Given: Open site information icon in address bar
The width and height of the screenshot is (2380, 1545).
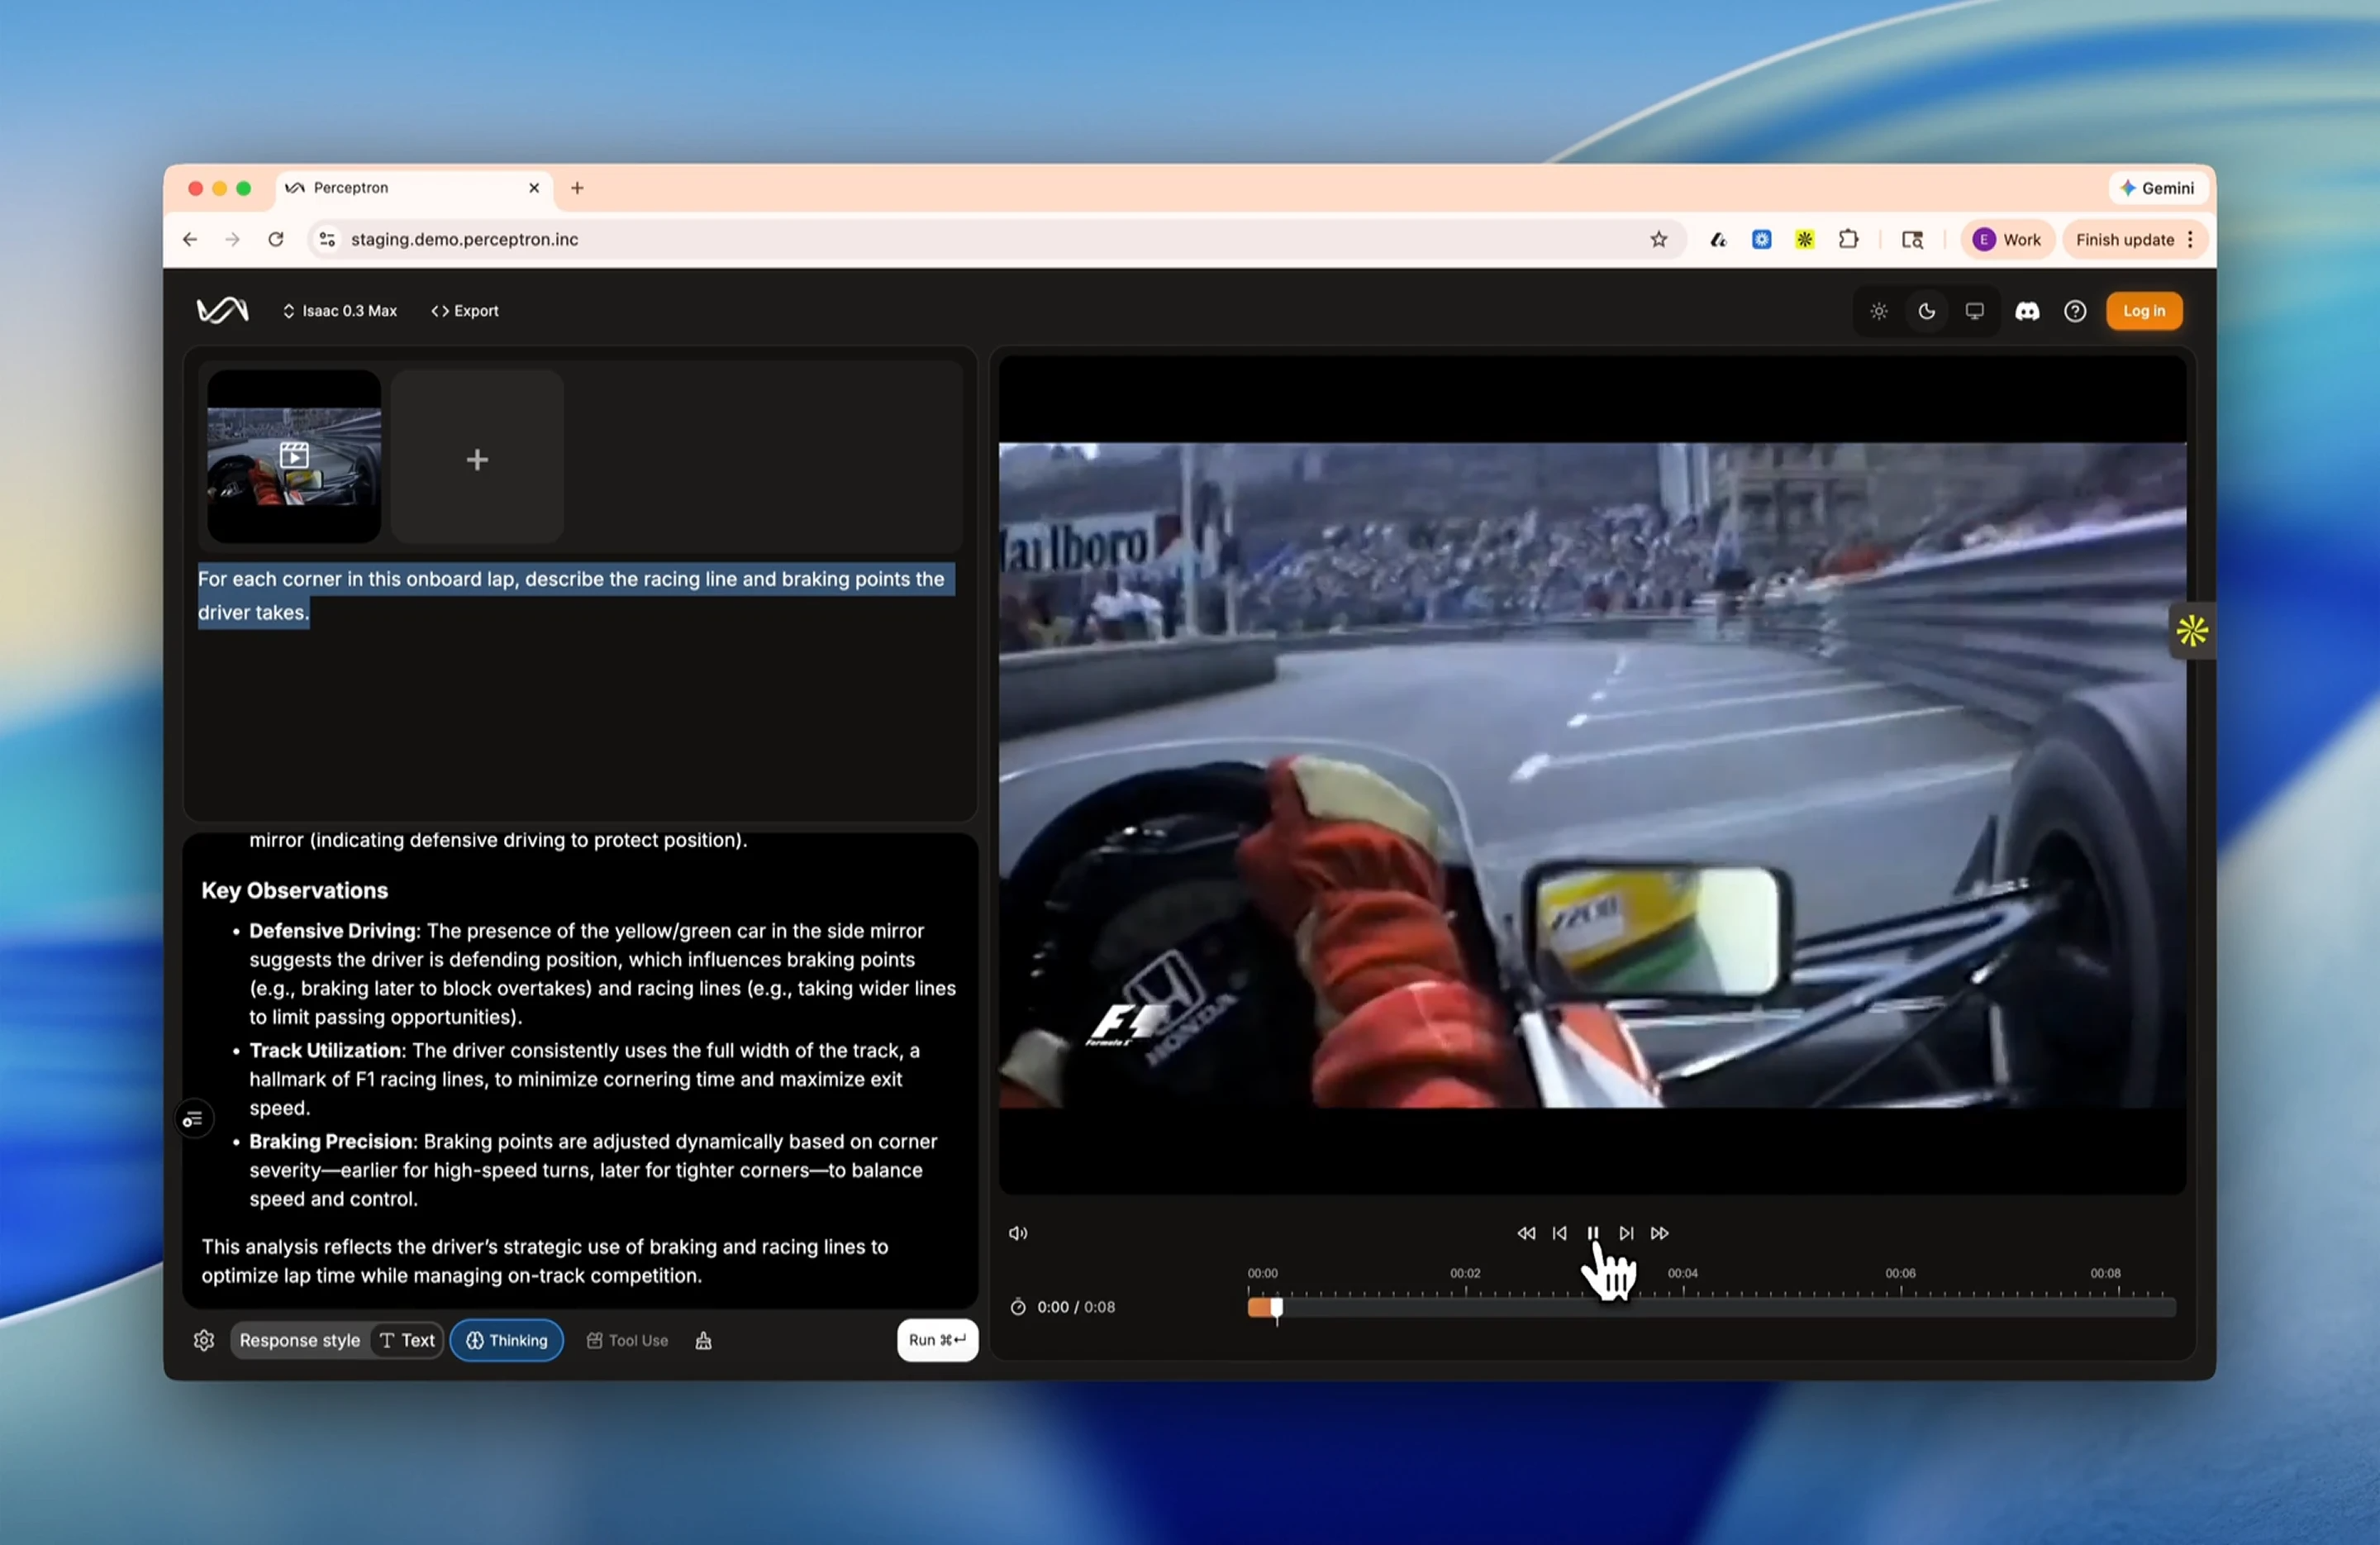Looking at the screenshot, I should (x=327, y=239).
